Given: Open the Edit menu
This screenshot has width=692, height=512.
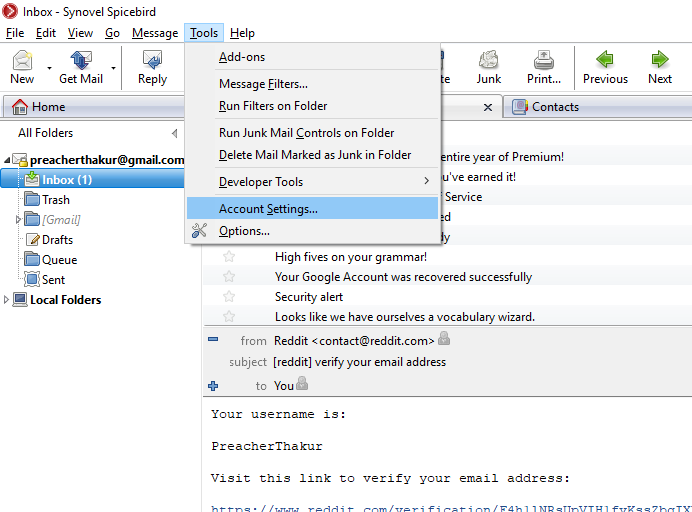Looking at the screenshot, I should pyautogui.click(x=46, y=33).
